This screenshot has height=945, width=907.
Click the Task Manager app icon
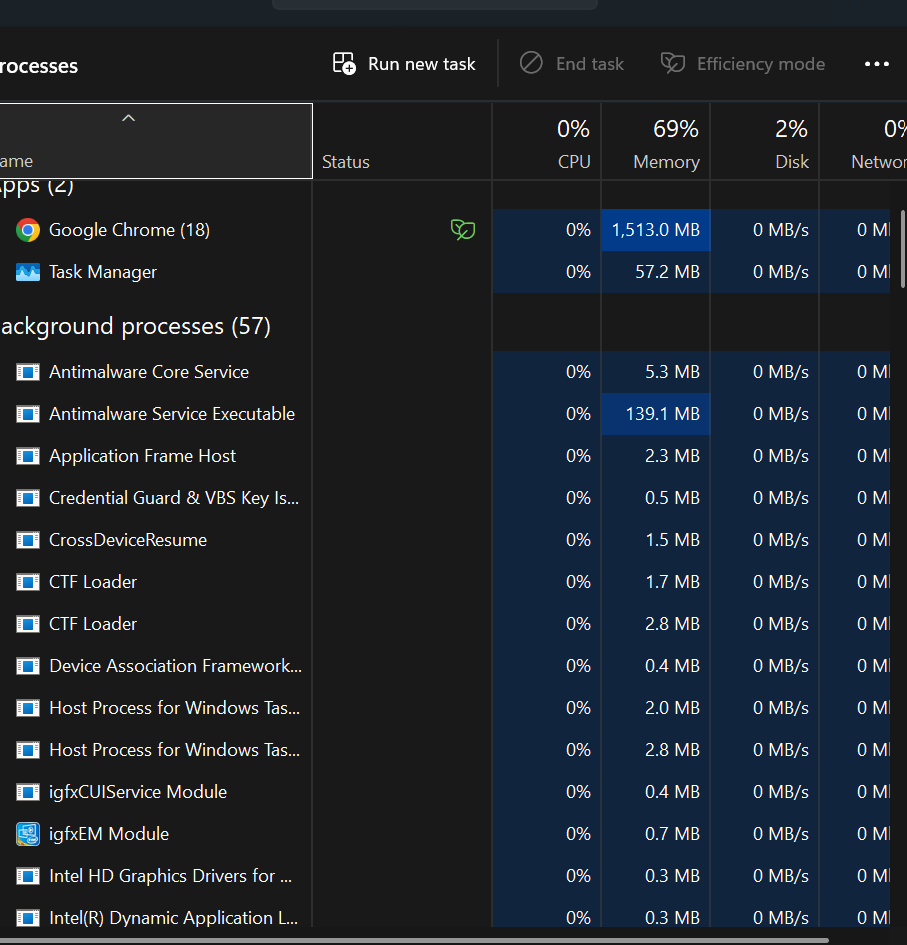[28, 272]
